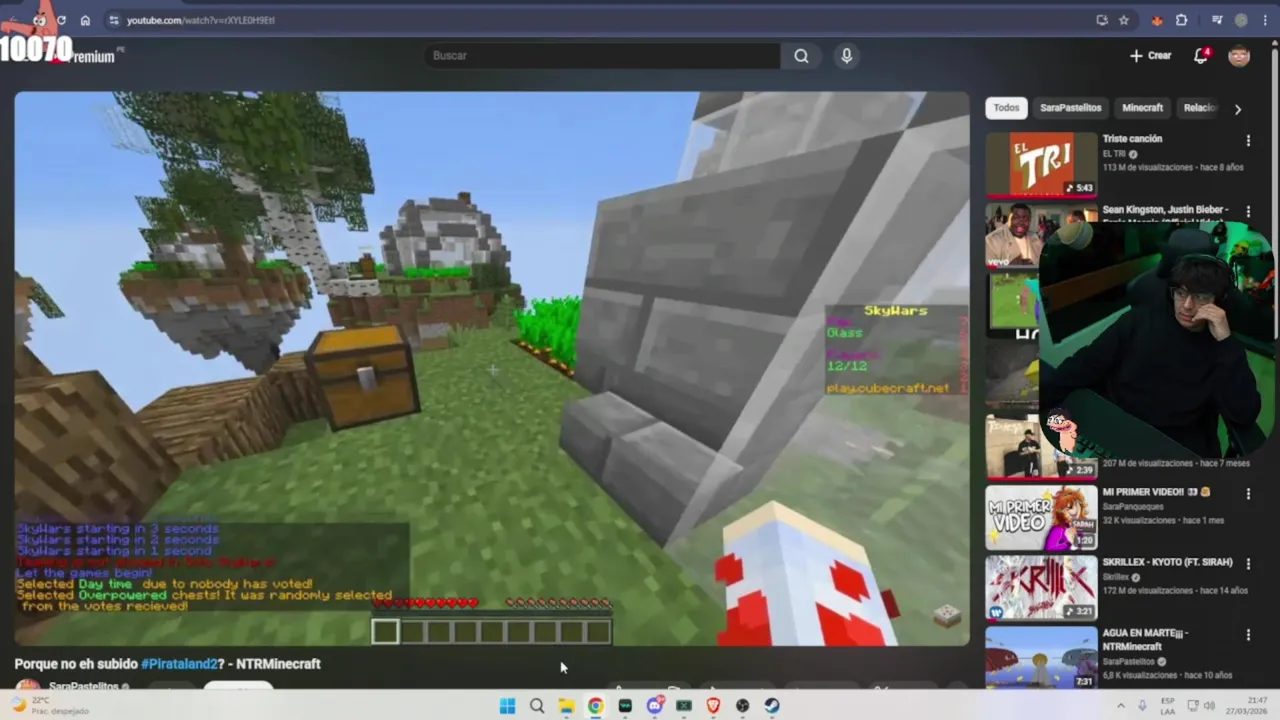Open the browser extensions puzzle icon

[x=1181, y=20]
